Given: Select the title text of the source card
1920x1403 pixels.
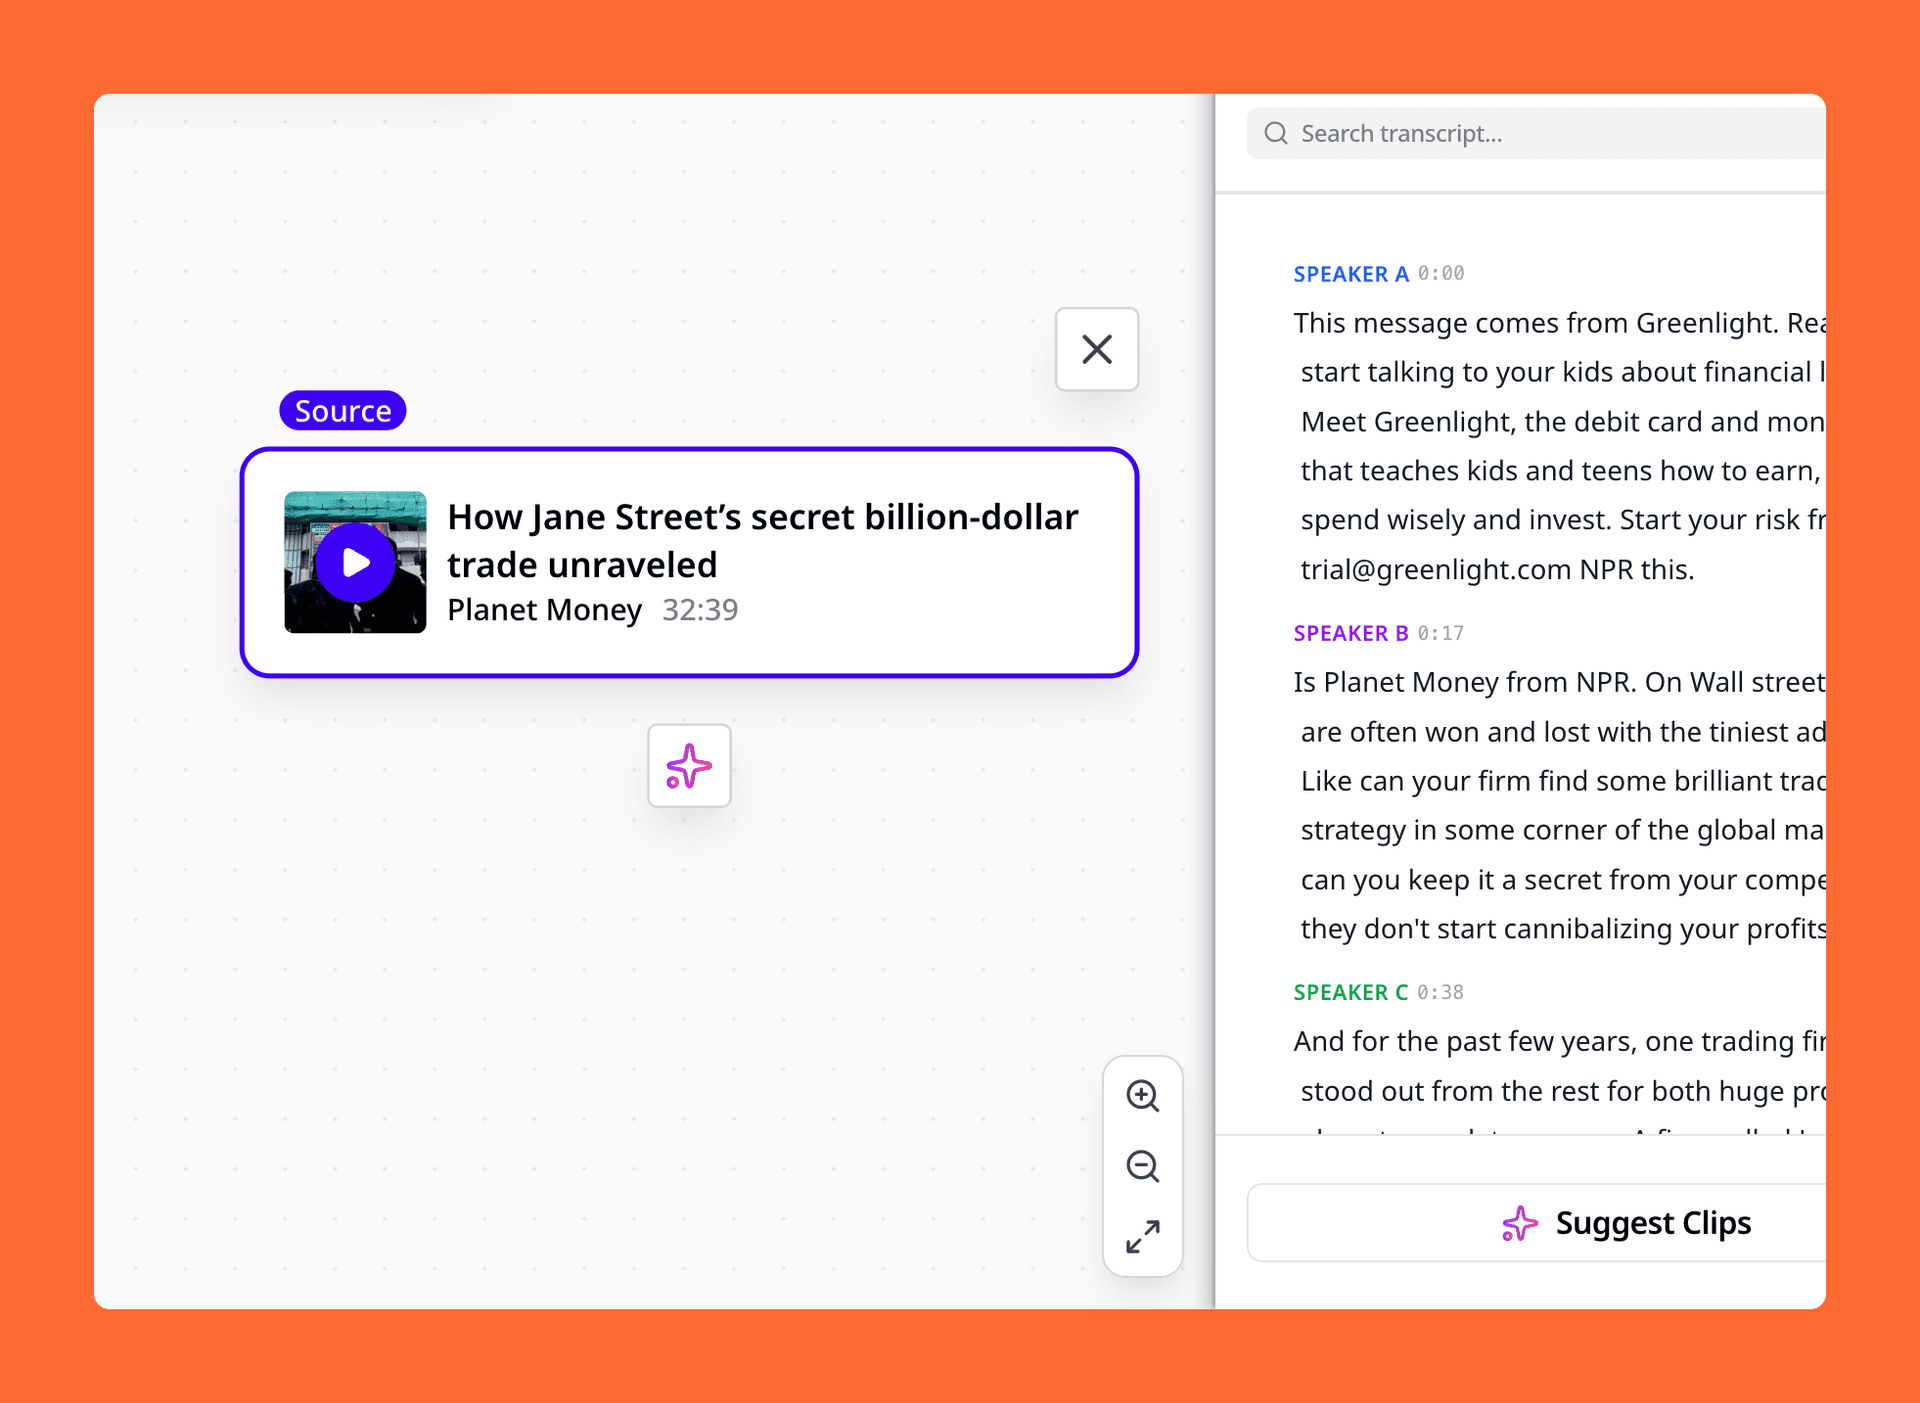Looking at the screenshot, I should (762, 540).
